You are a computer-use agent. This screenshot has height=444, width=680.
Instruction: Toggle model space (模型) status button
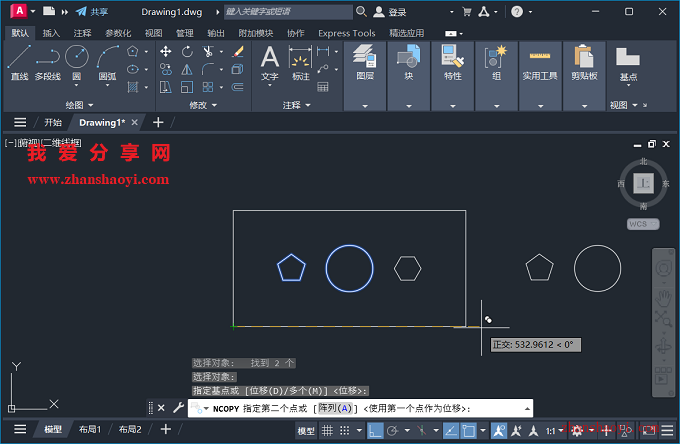coord(306,431)
